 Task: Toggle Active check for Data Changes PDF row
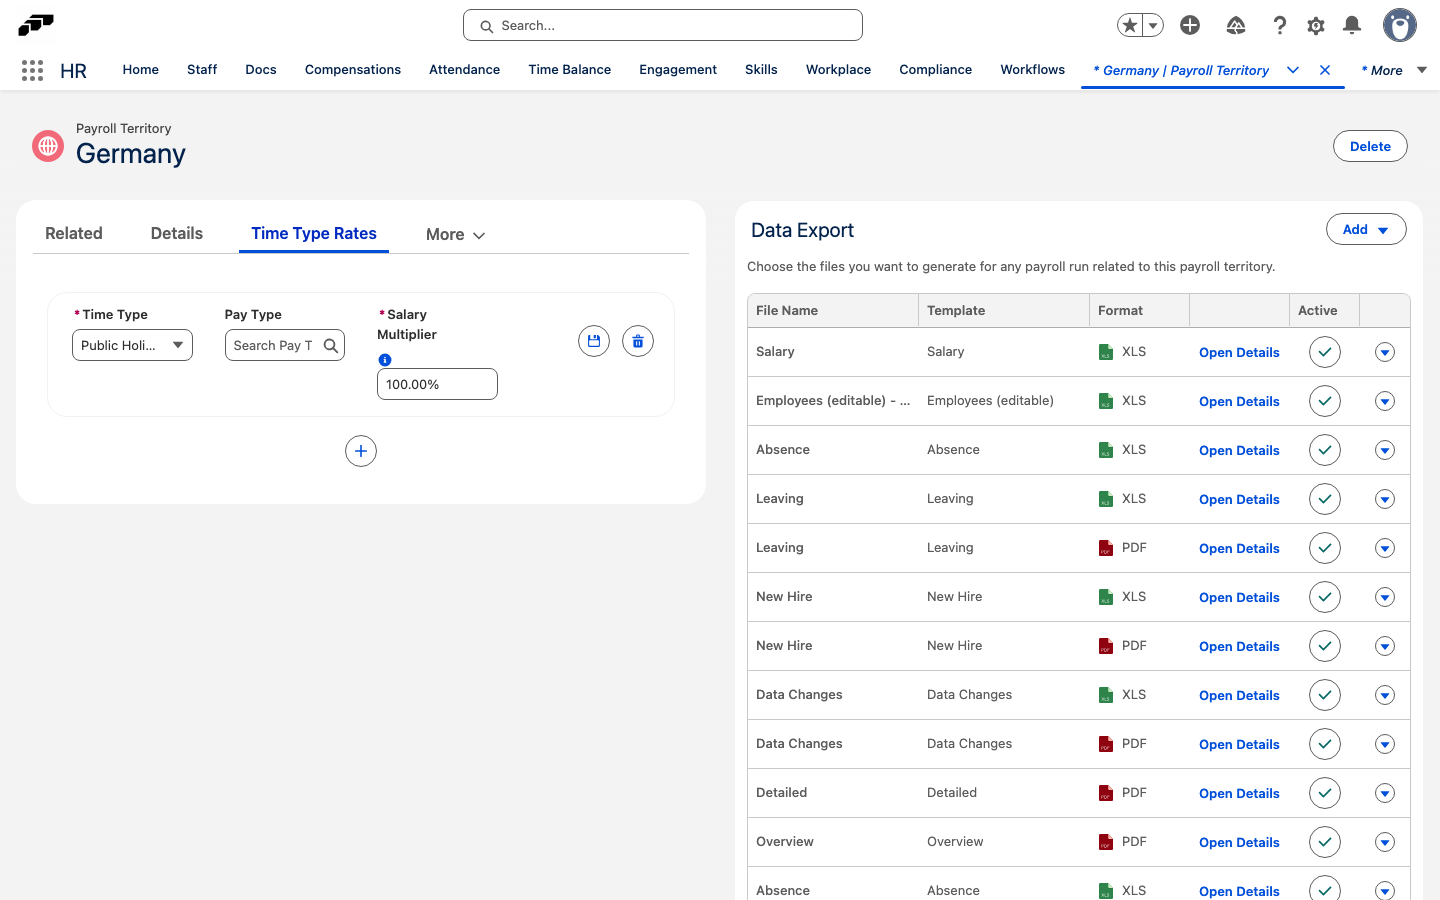tap(1325, 744)
